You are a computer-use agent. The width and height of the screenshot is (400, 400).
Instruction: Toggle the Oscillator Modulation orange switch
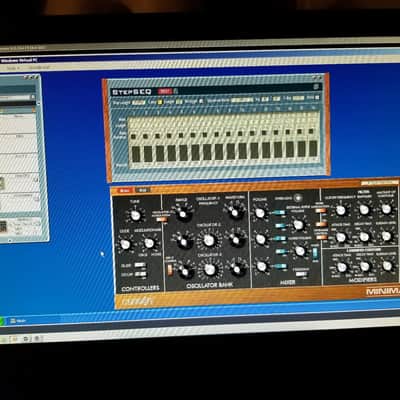[x=162, y=219]
